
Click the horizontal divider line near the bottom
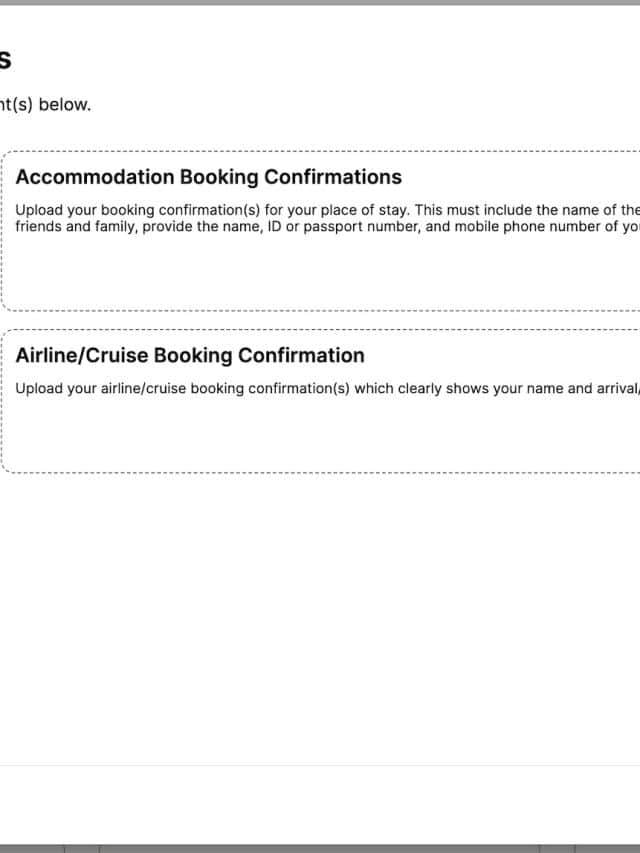(x=320, y=766)
